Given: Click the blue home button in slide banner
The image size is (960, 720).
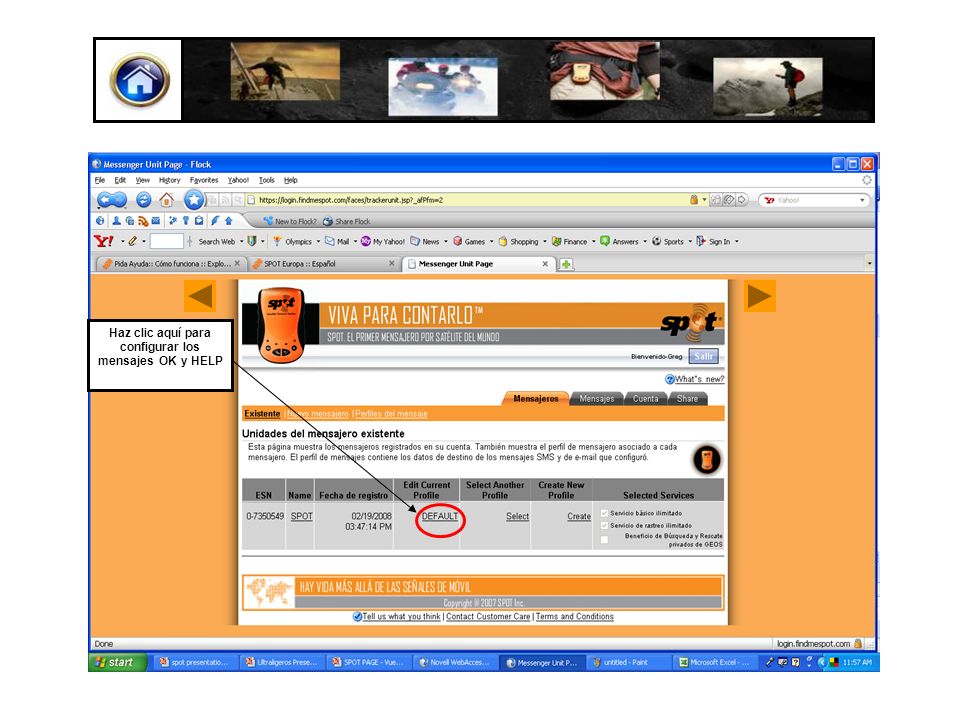Looking at the screenshot, I should tap(140, 80).
